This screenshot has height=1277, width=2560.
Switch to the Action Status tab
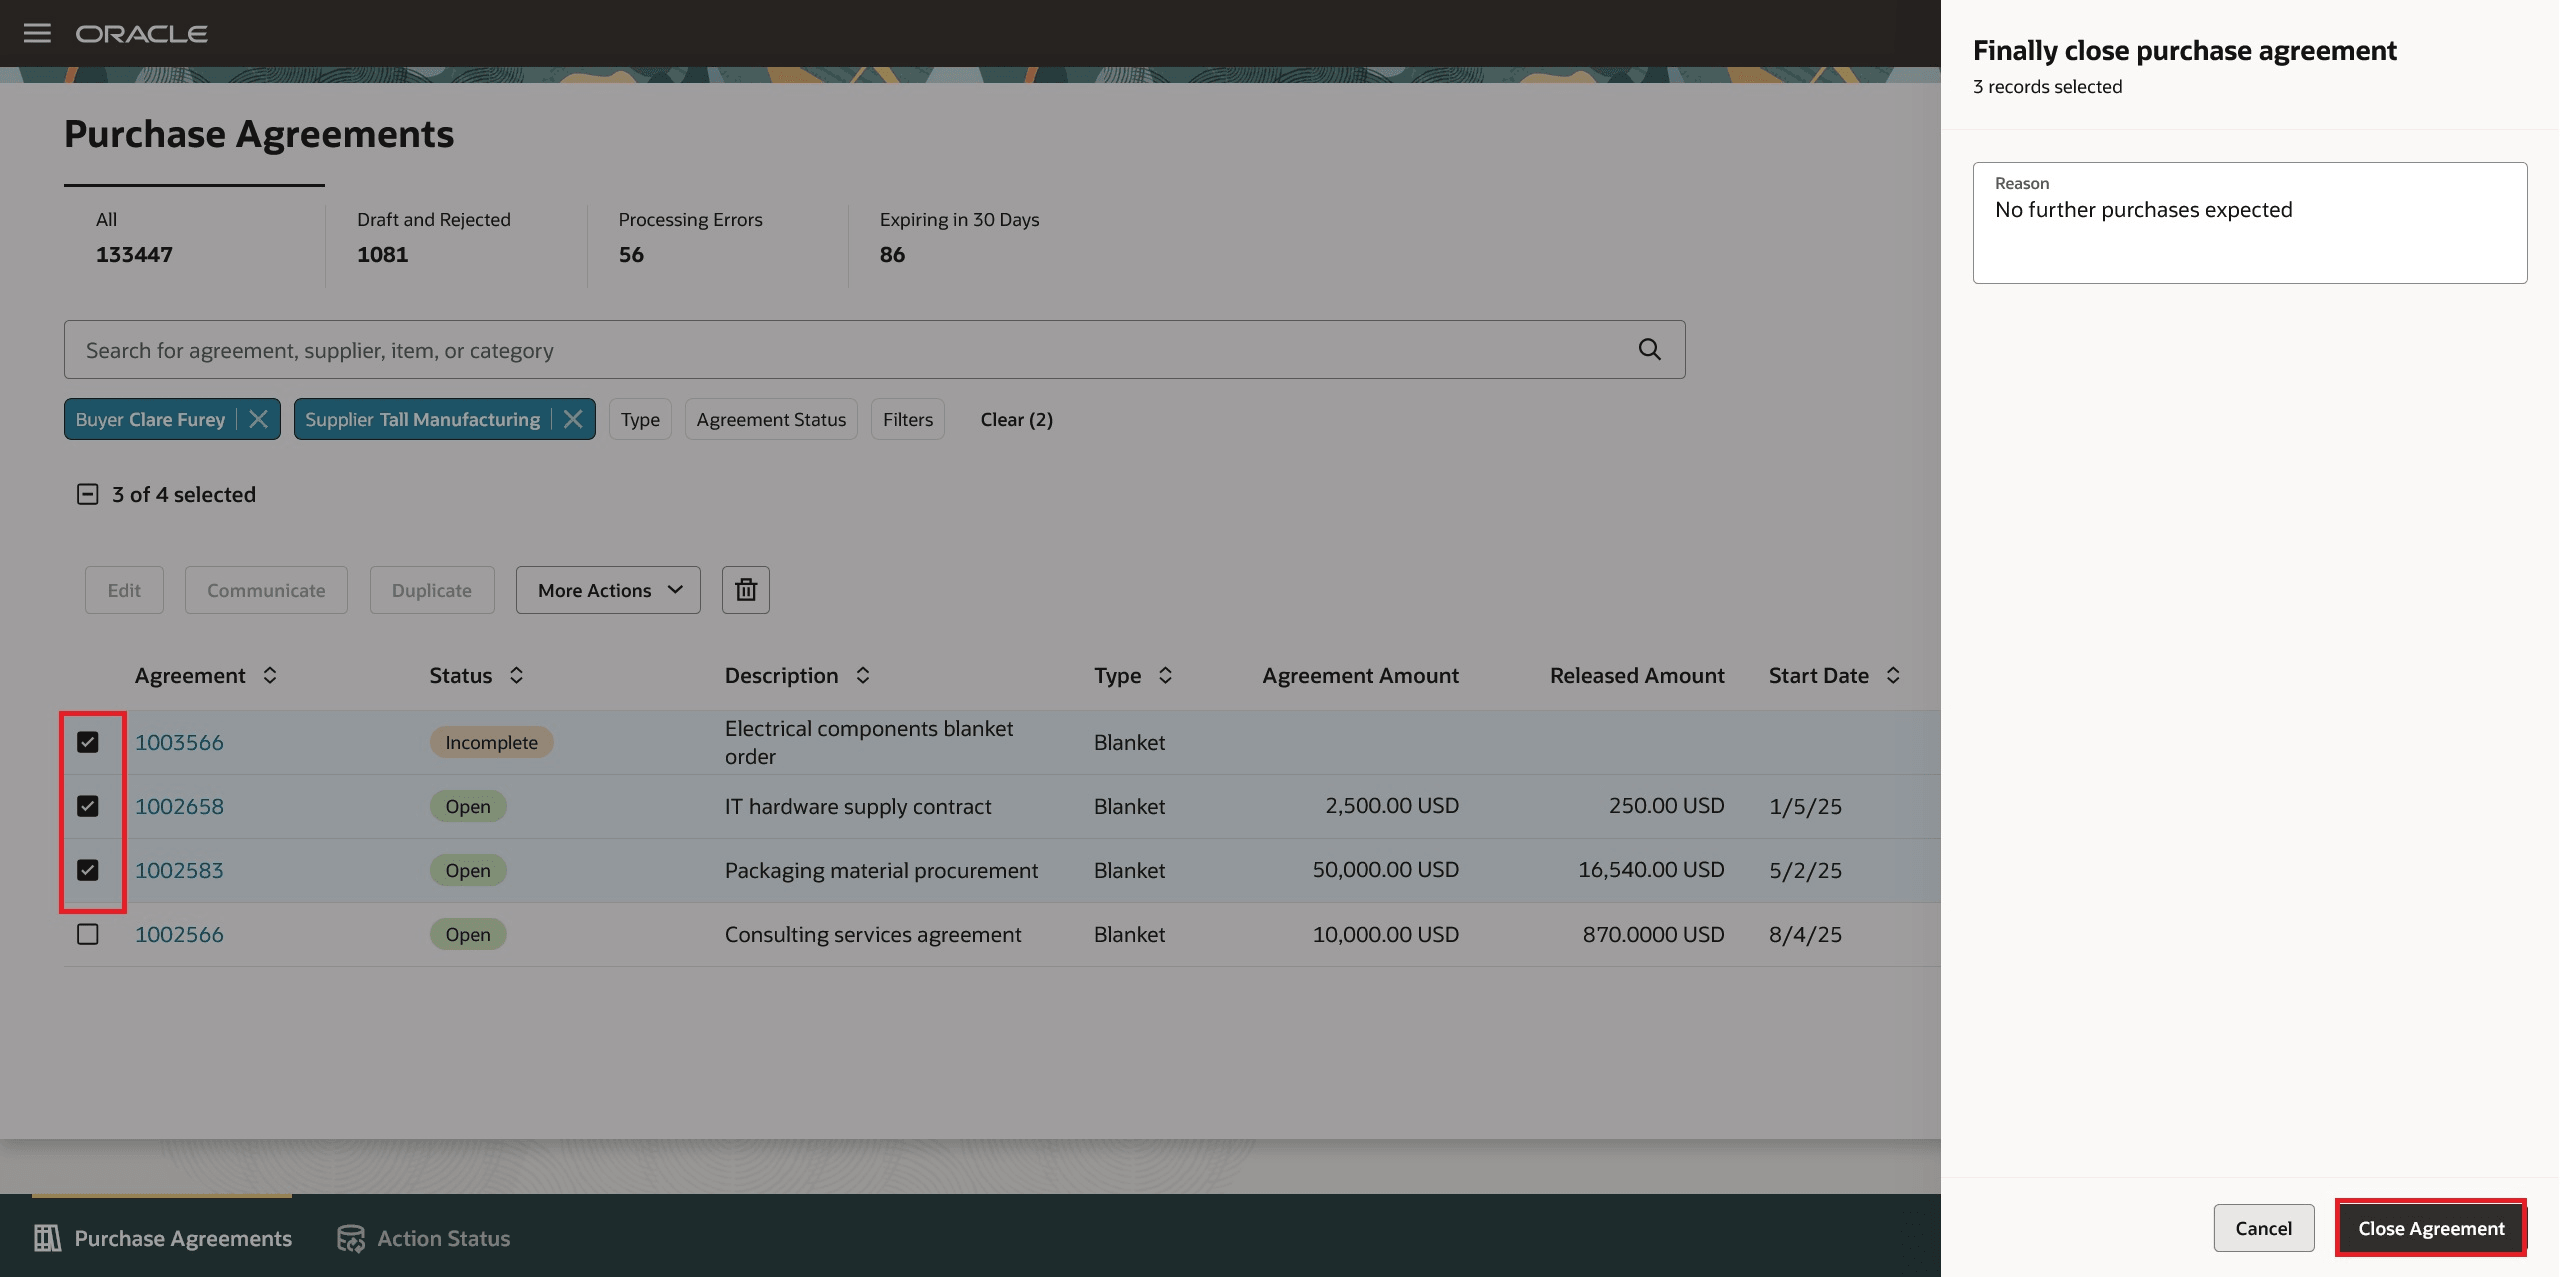click(424, 1238)
